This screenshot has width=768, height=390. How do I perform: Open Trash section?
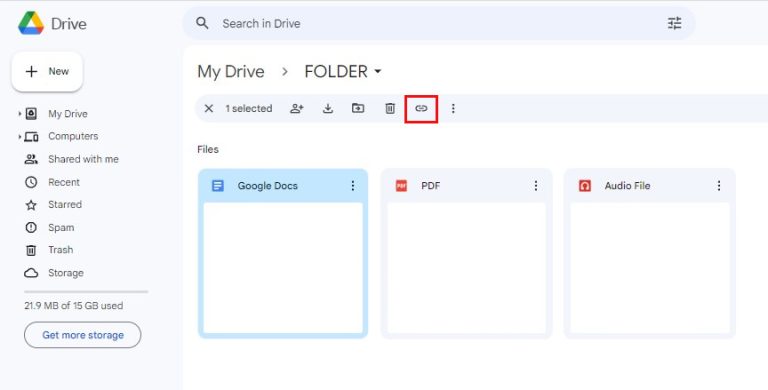pos(60,250)
